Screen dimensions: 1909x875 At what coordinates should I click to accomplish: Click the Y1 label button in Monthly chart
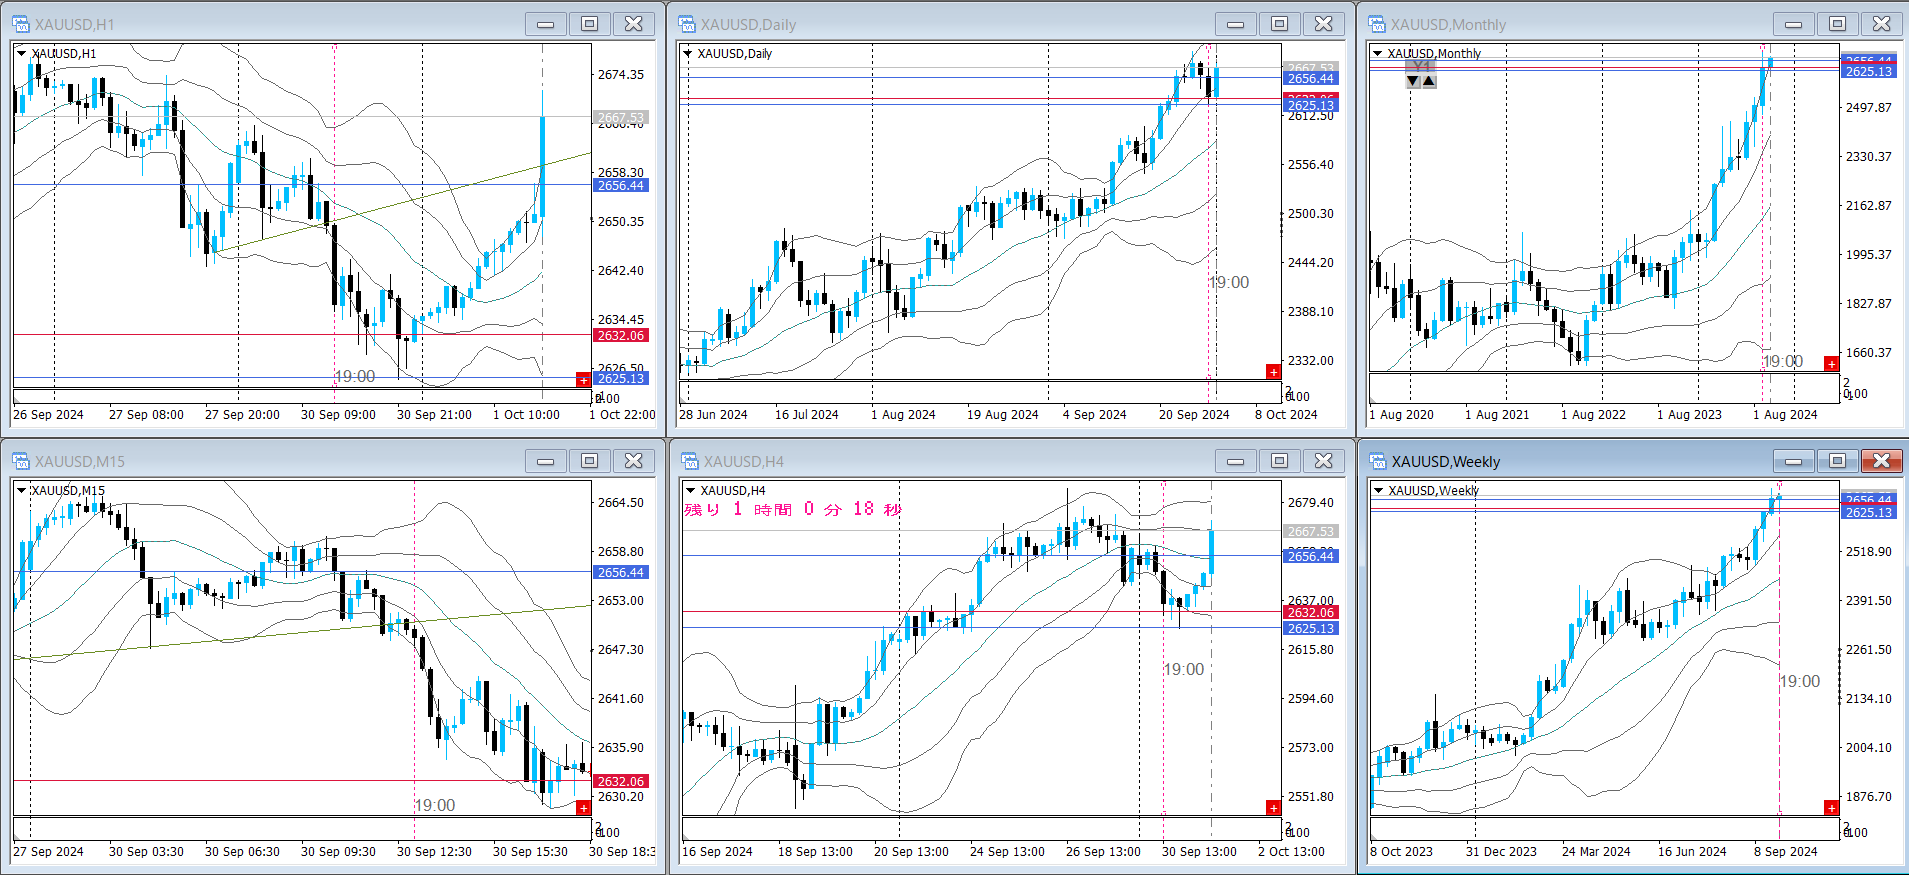[x=1420, y=67]
